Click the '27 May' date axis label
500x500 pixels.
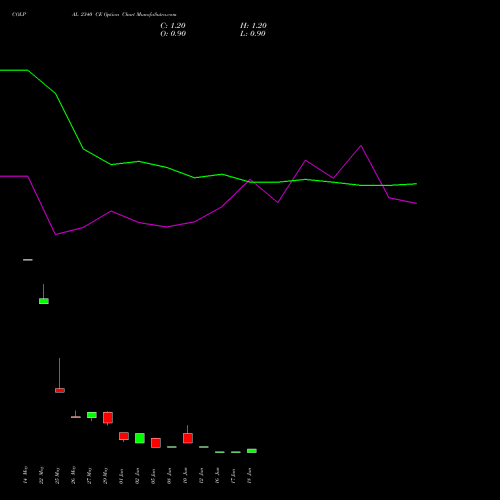(x=89, y=475)
